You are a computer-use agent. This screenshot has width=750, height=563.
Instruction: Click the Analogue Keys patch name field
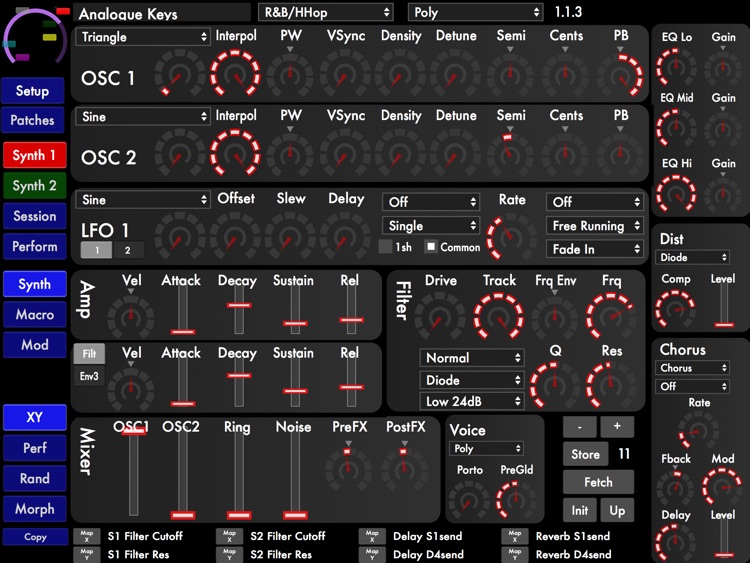pos(162,13)
